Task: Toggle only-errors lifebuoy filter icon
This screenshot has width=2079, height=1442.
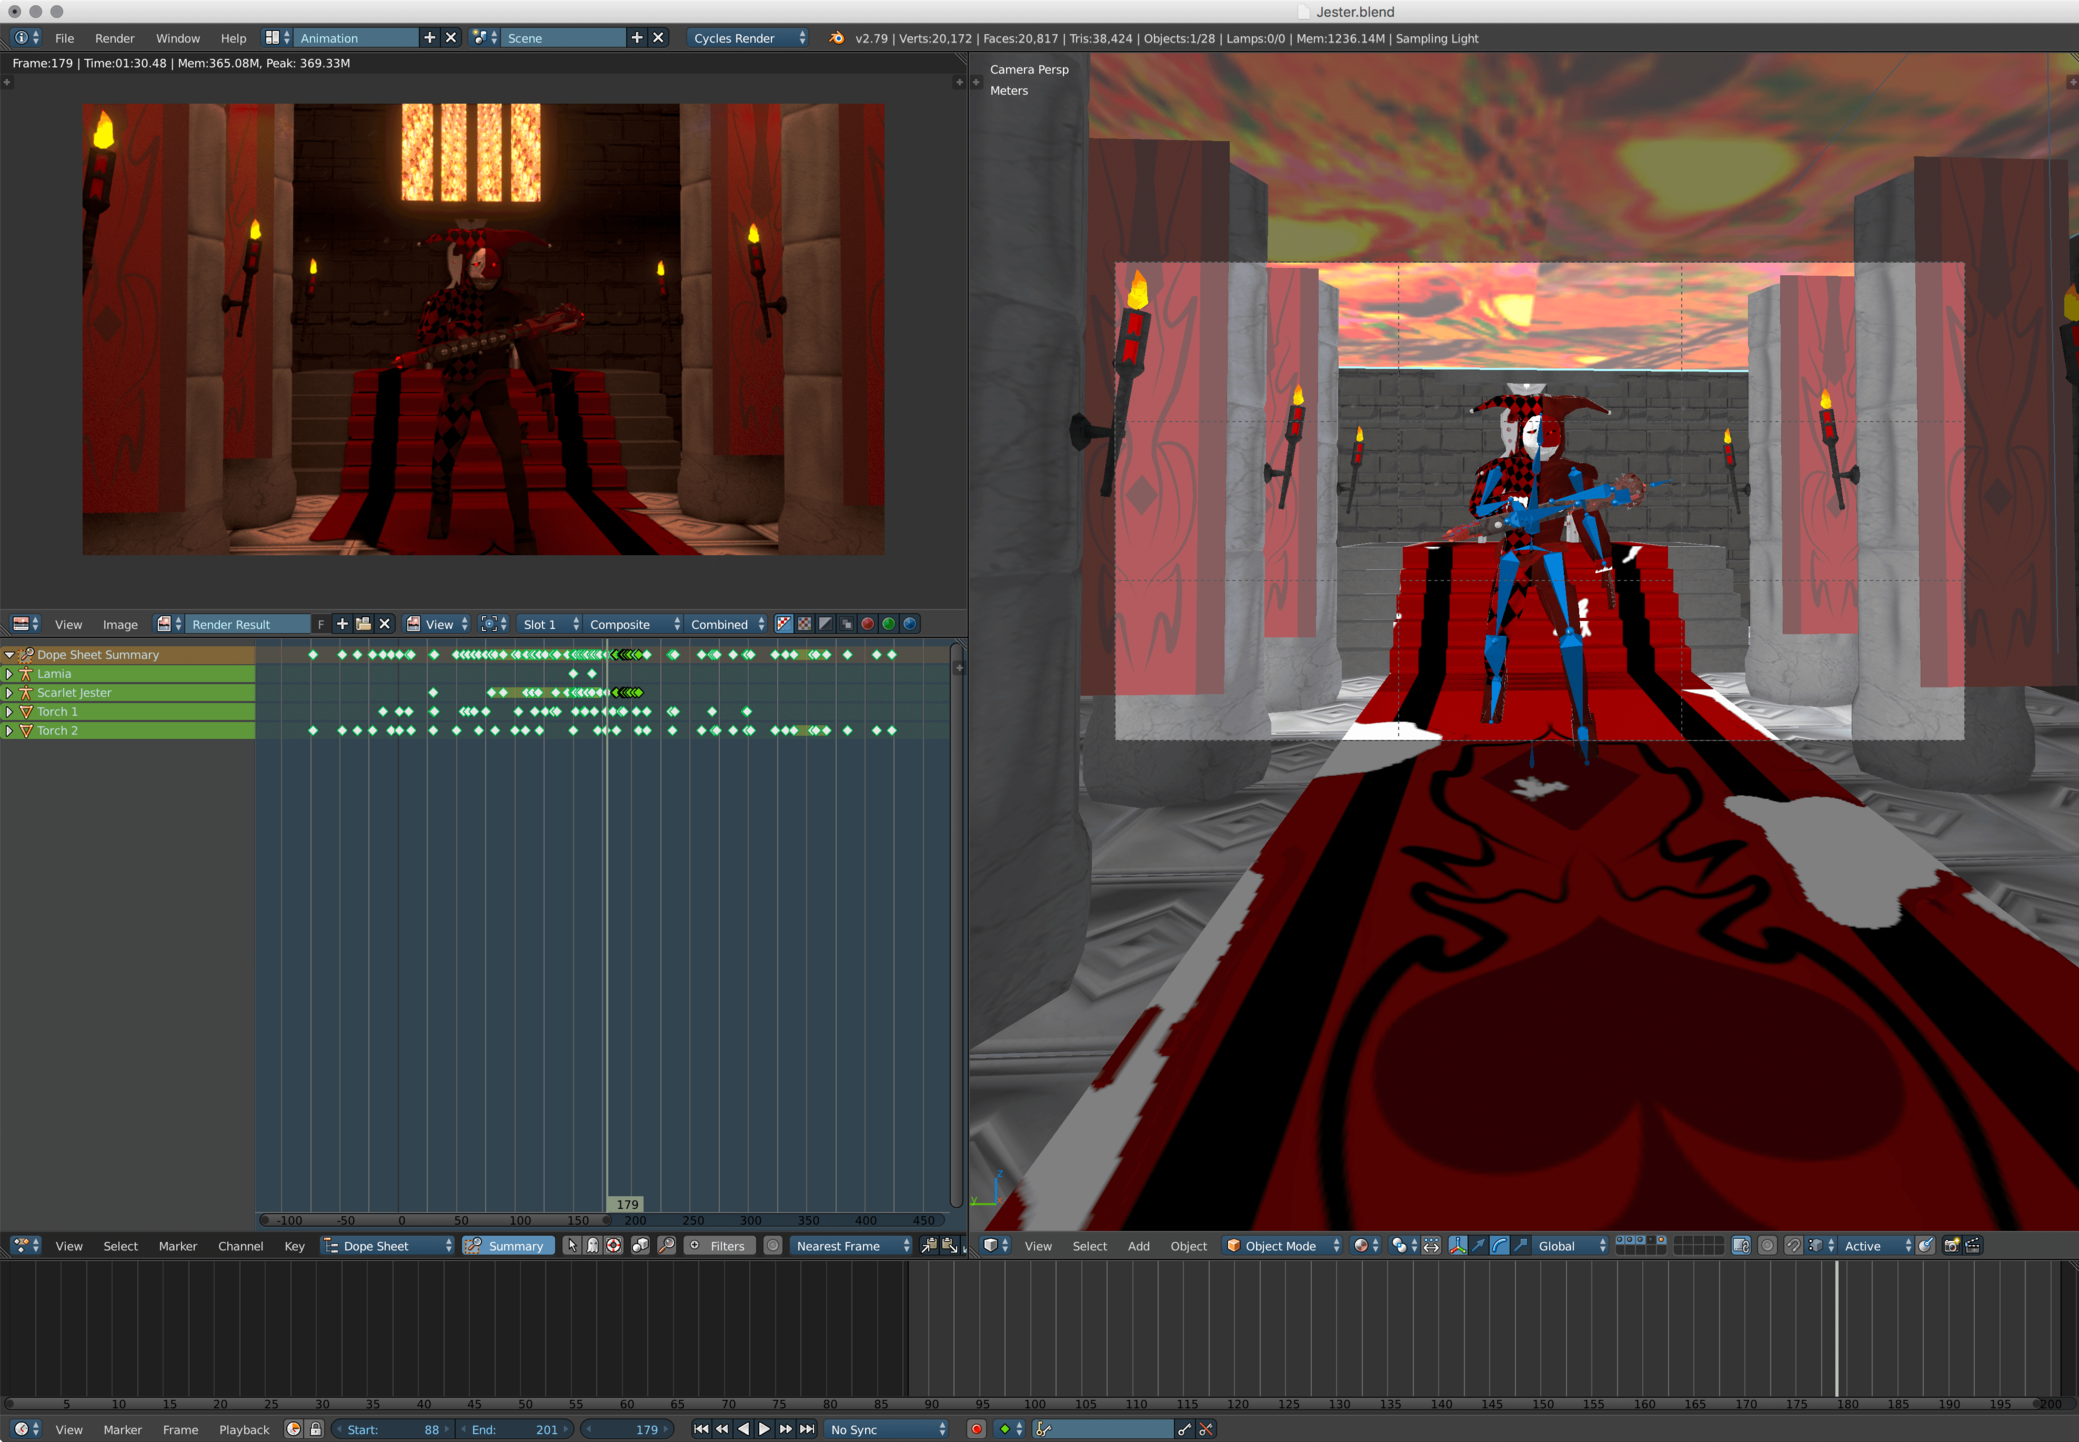Action: [613, 1246]
